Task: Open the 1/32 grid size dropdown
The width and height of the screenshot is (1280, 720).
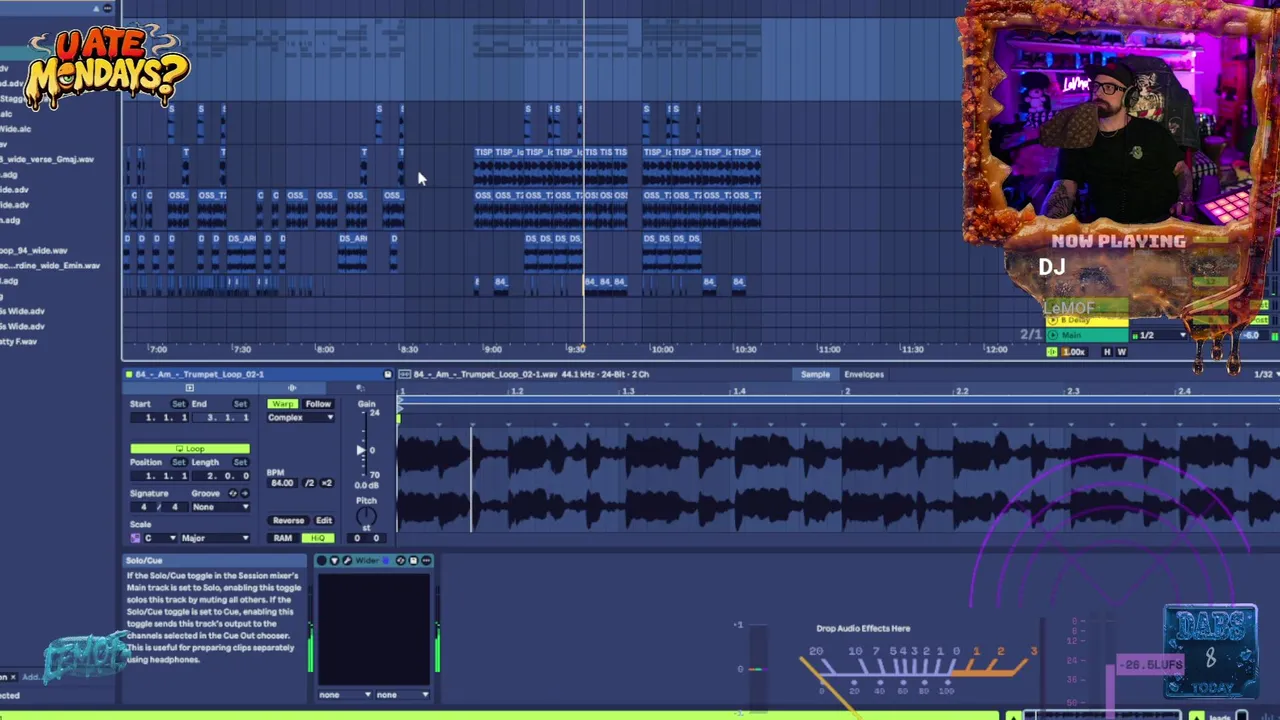Action: 1267,374
